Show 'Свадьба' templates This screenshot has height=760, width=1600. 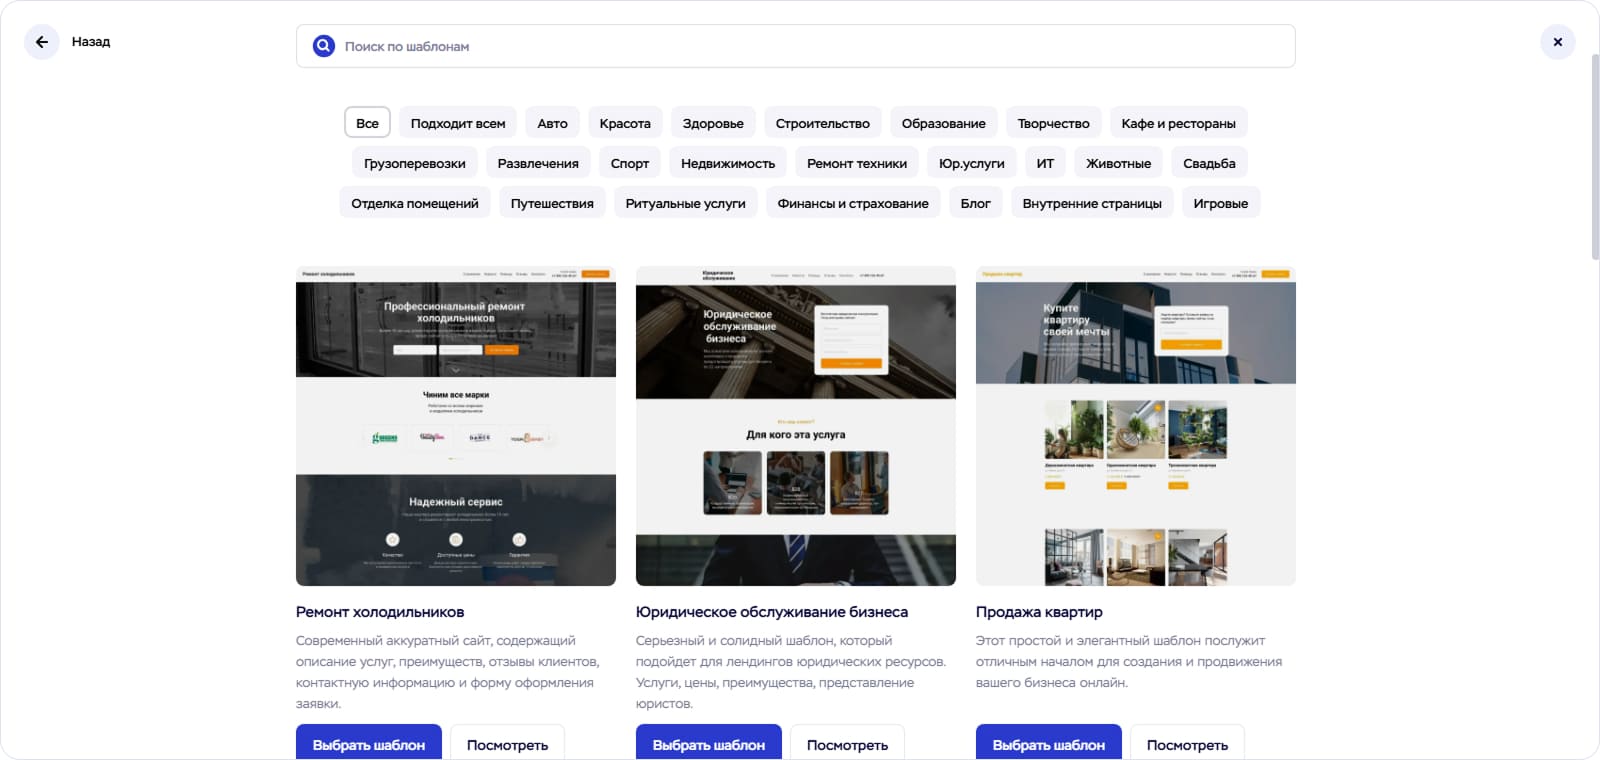click(x=1209, y=163)
